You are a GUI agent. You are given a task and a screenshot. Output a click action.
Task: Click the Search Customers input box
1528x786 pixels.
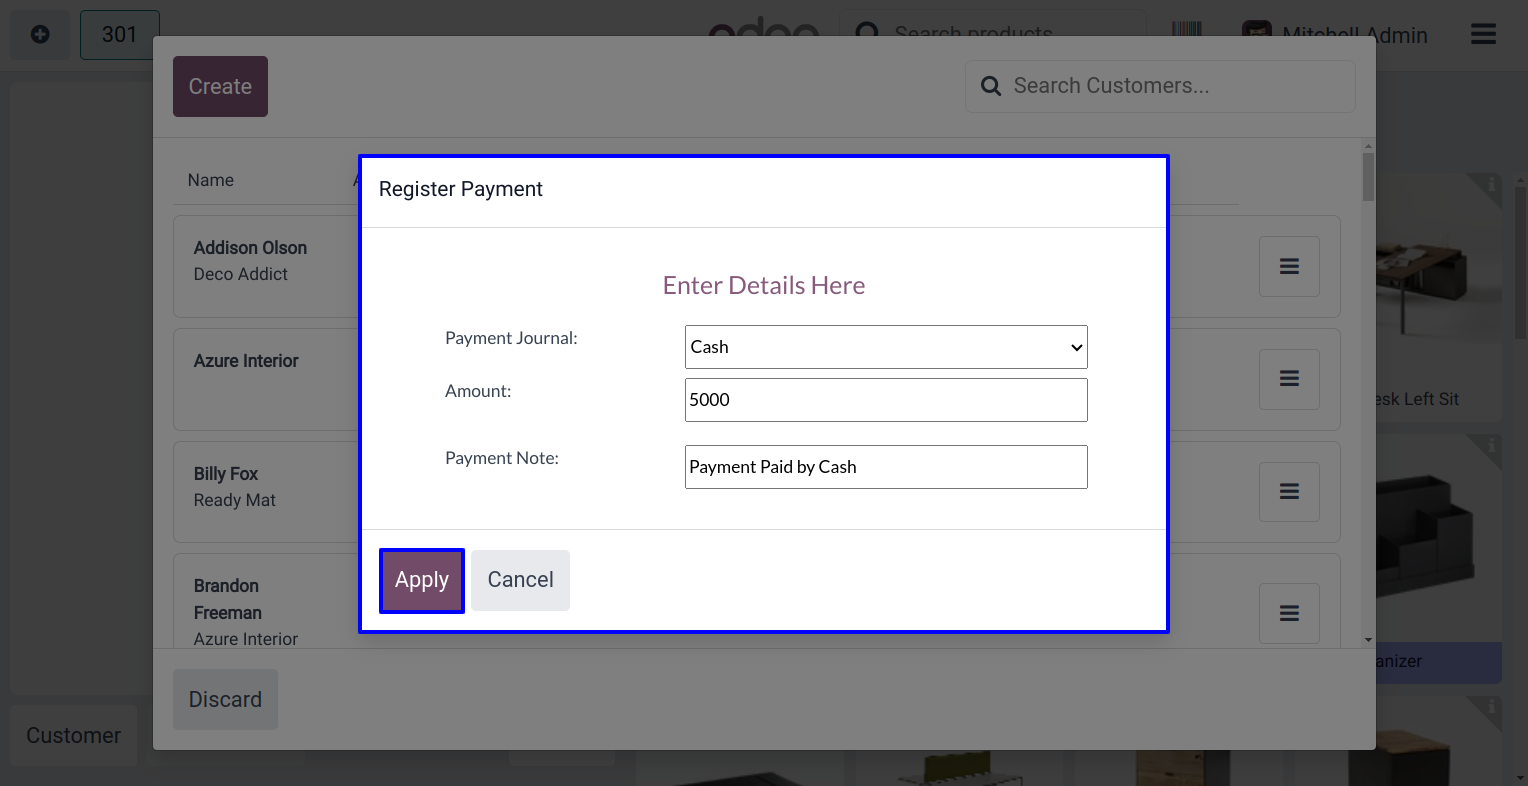coord(1160,86)
